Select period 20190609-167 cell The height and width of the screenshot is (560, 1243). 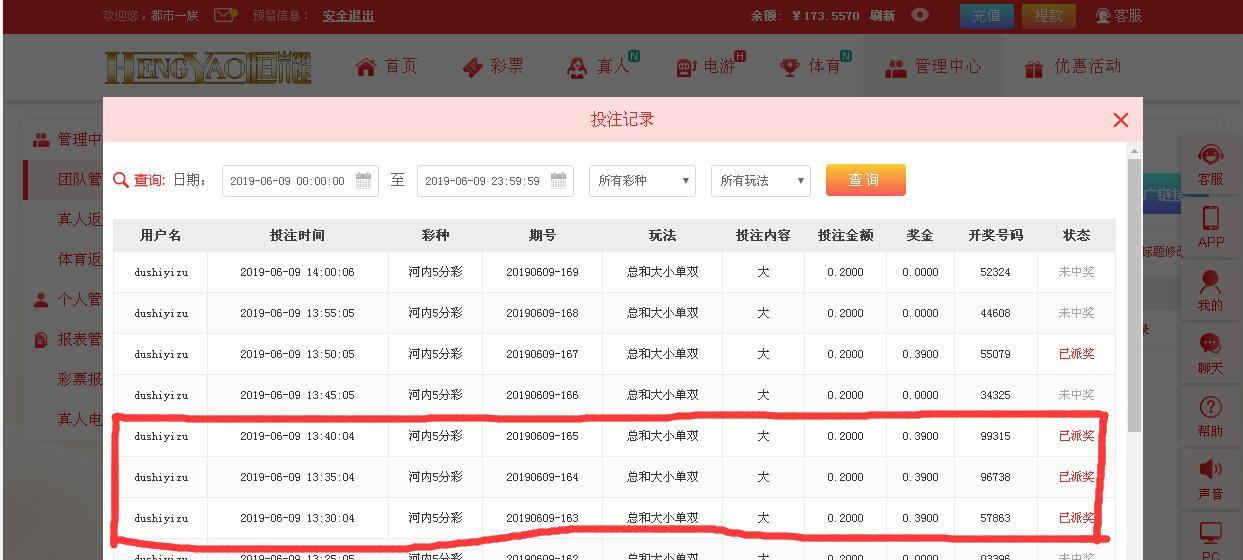pyautogui.click(x=542, y=354)
